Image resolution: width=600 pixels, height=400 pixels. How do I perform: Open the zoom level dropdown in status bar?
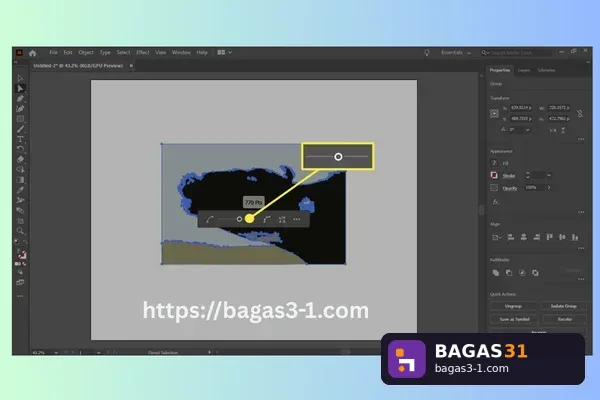[56, 353]
